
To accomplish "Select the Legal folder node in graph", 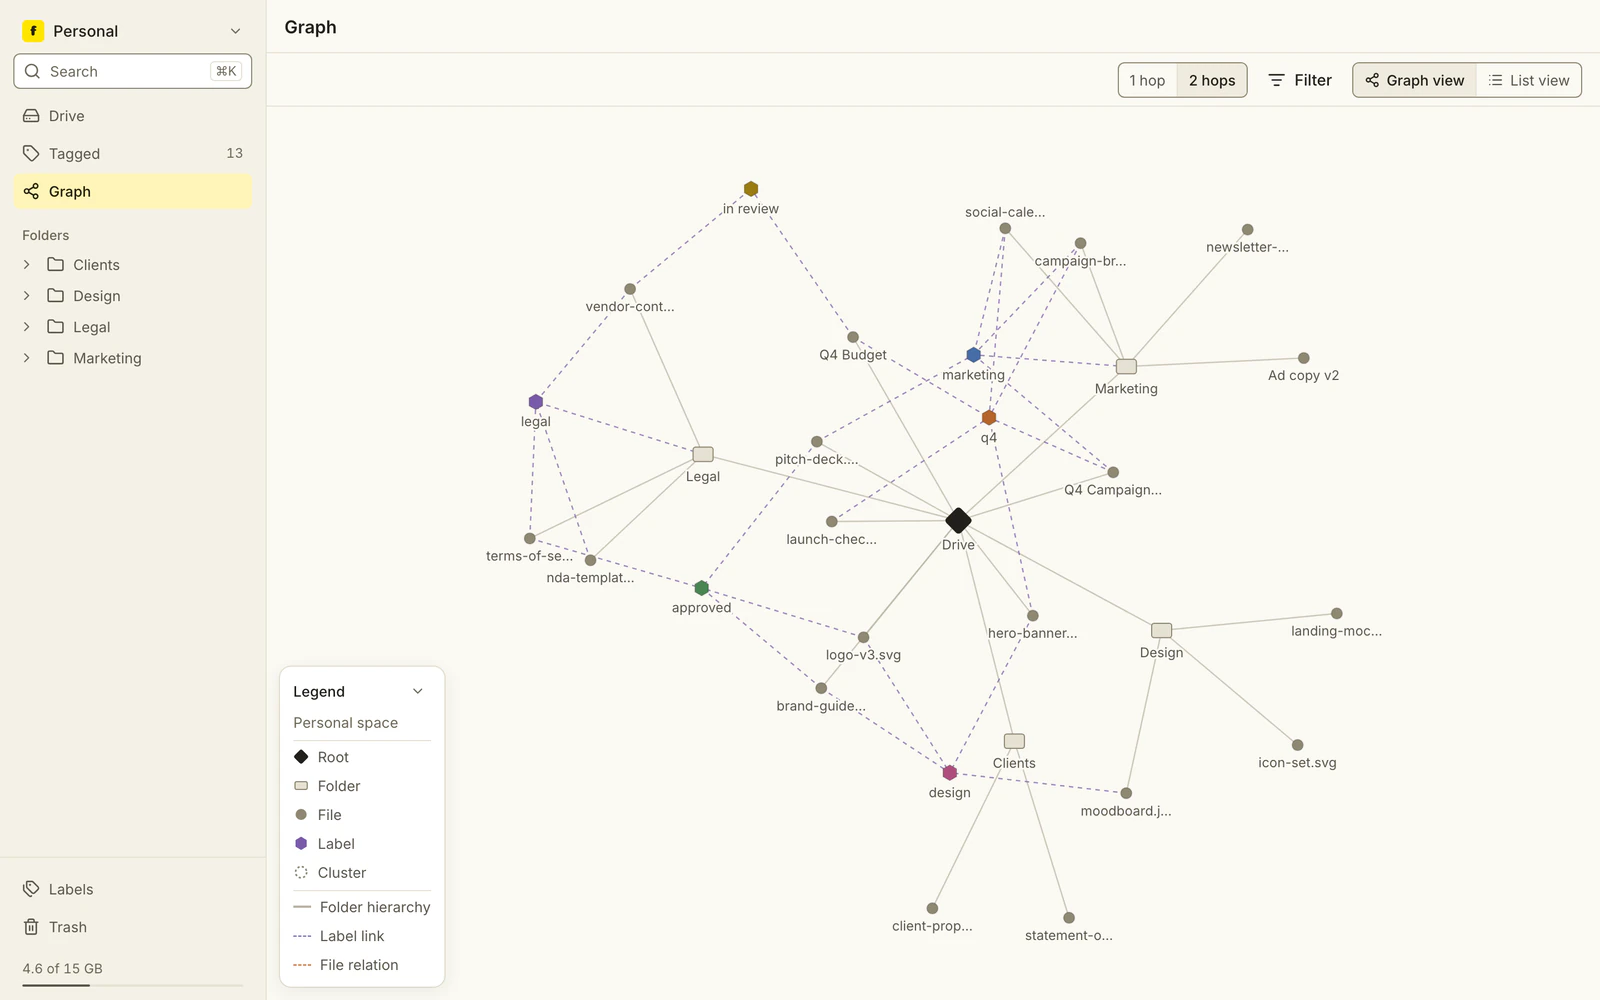I will coord(703,454).
